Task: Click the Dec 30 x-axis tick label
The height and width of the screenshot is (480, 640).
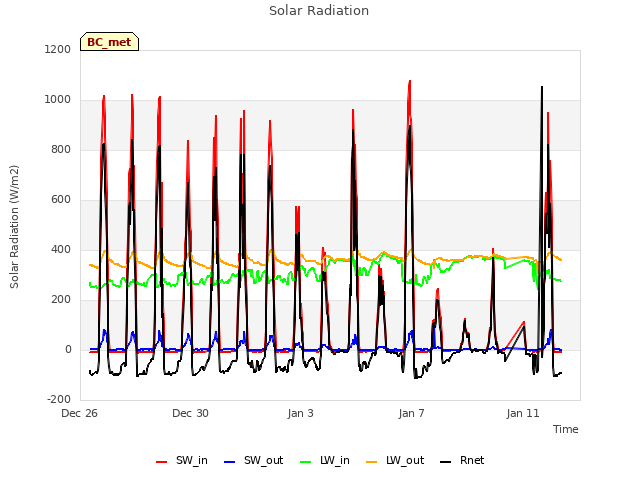Action: pos(191,413)
